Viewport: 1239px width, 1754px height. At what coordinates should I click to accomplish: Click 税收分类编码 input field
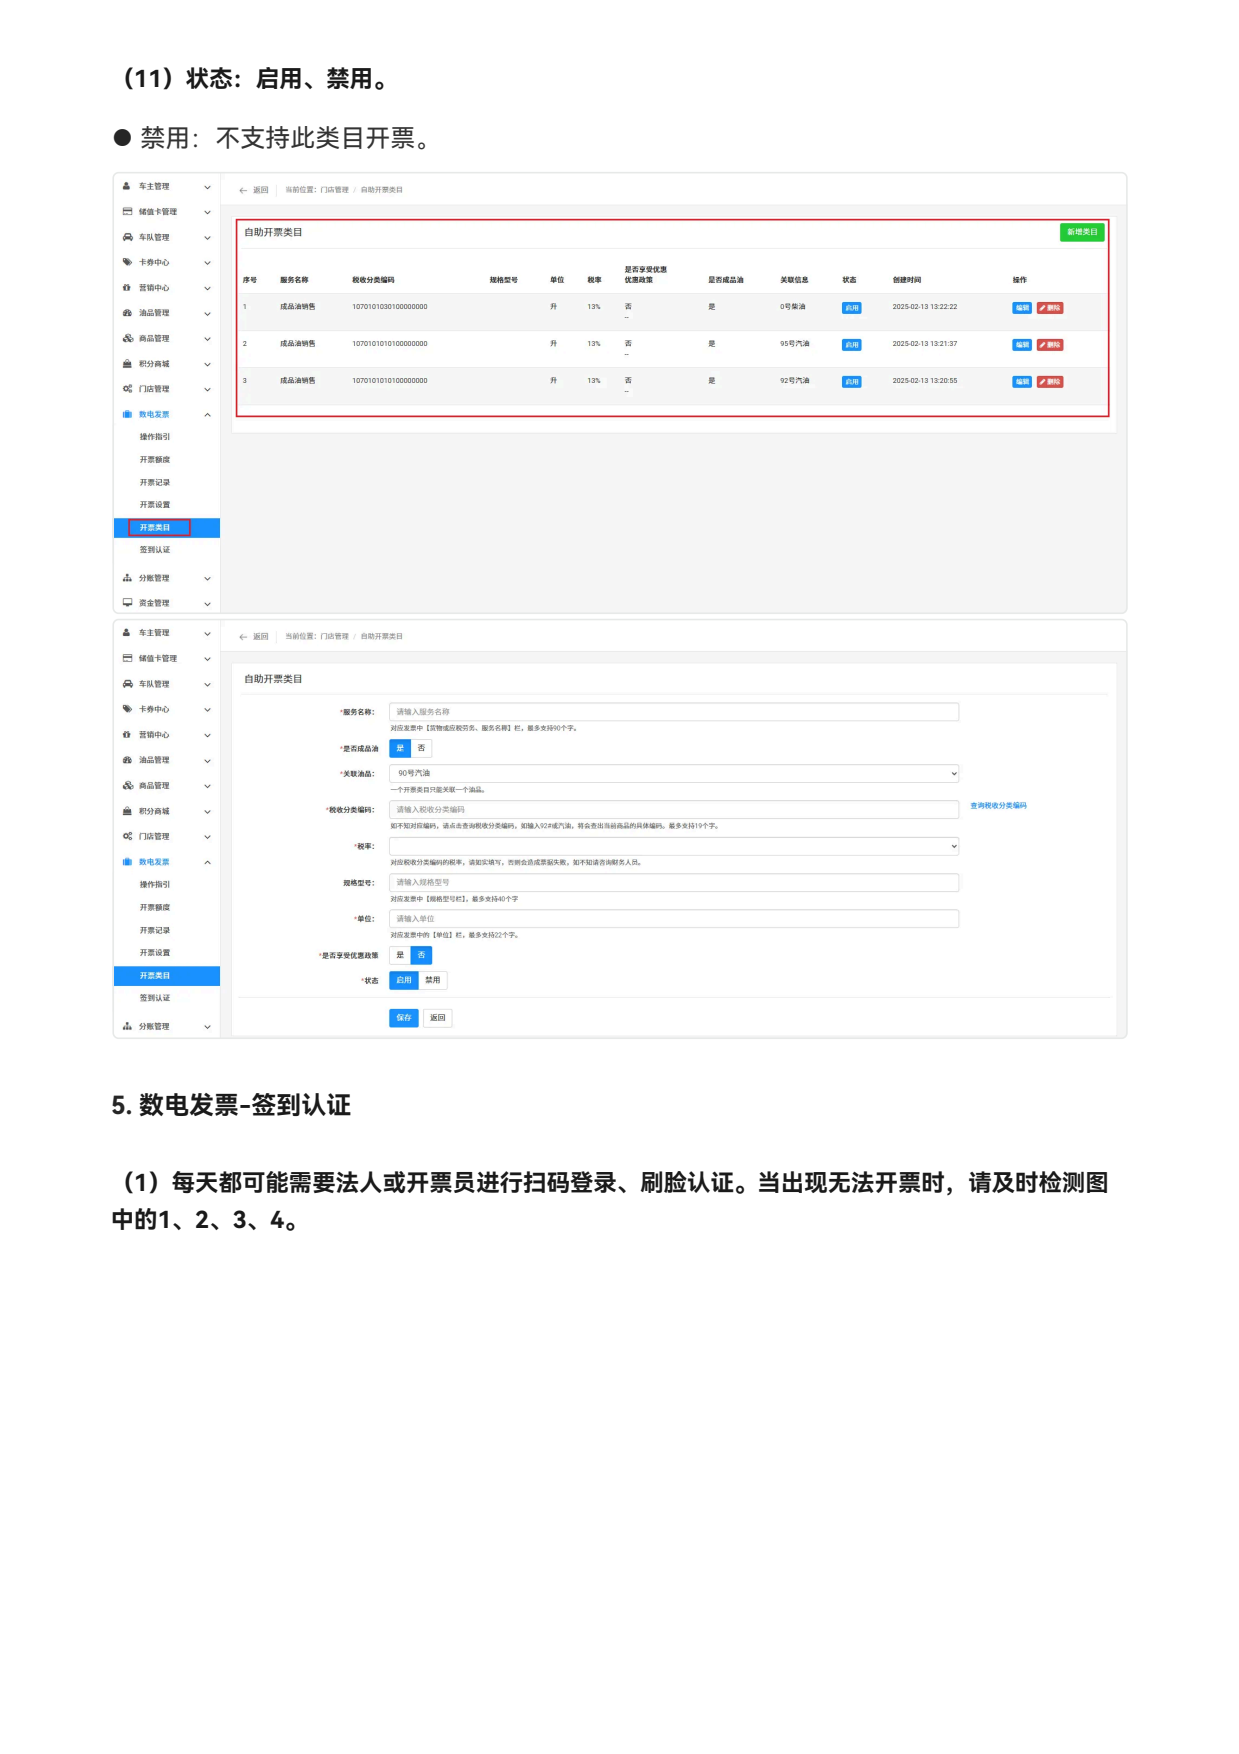(674, 810)
